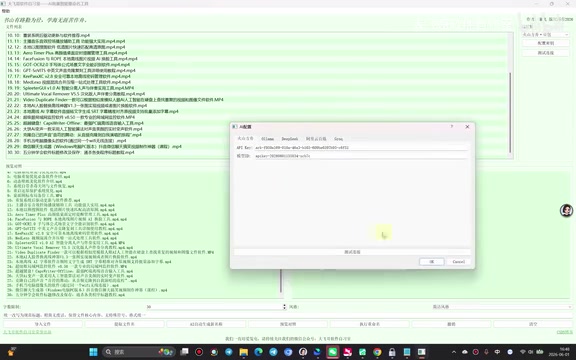Click the 模型ID input field

(361, 156)
